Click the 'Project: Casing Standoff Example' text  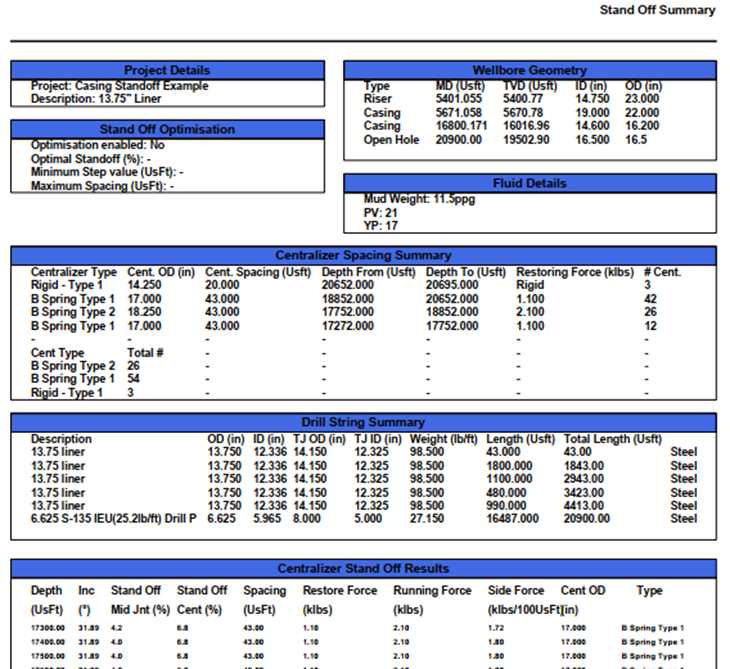point(119,86)
